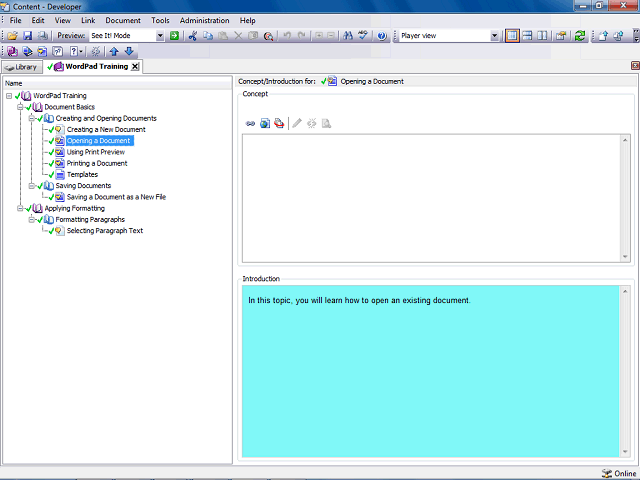Click the Link New Question icon
This screenshot has height=480, width=640.
coord(58,51)
